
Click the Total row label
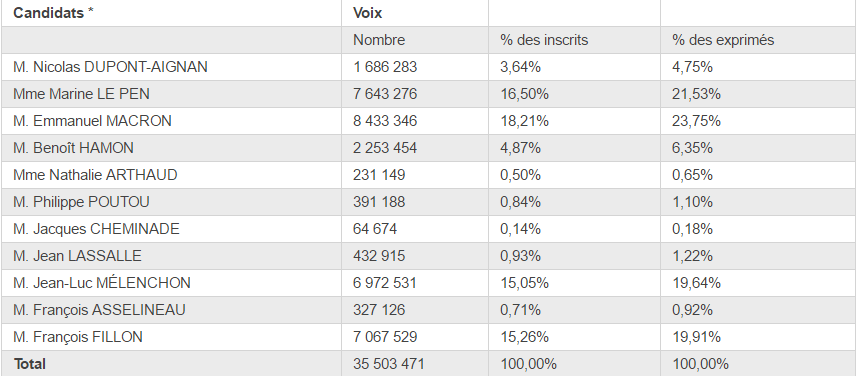[30, 364]
